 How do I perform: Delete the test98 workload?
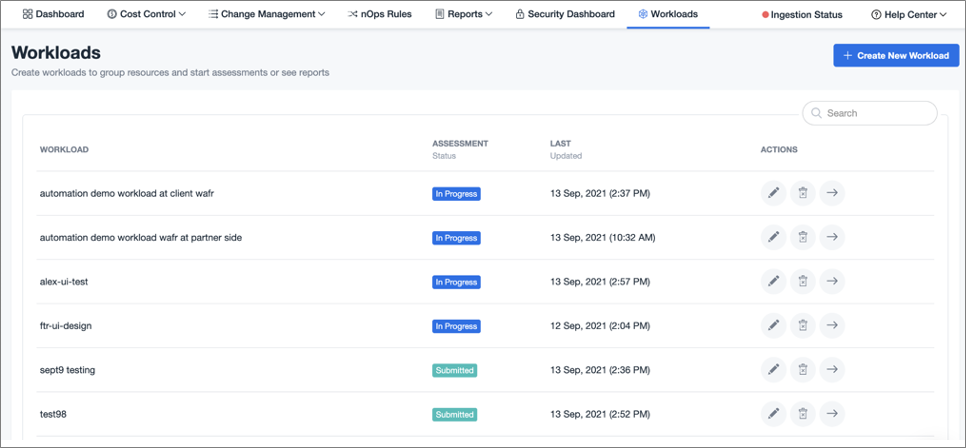click(803, 413)
